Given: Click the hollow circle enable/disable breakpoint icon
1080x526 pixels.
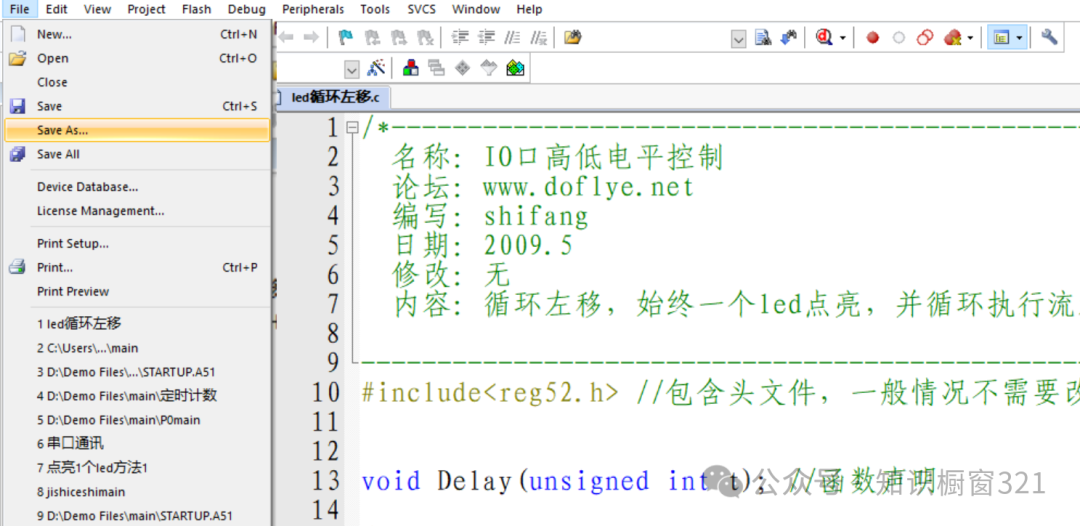Looking at the screenshot, I should 899,38.
